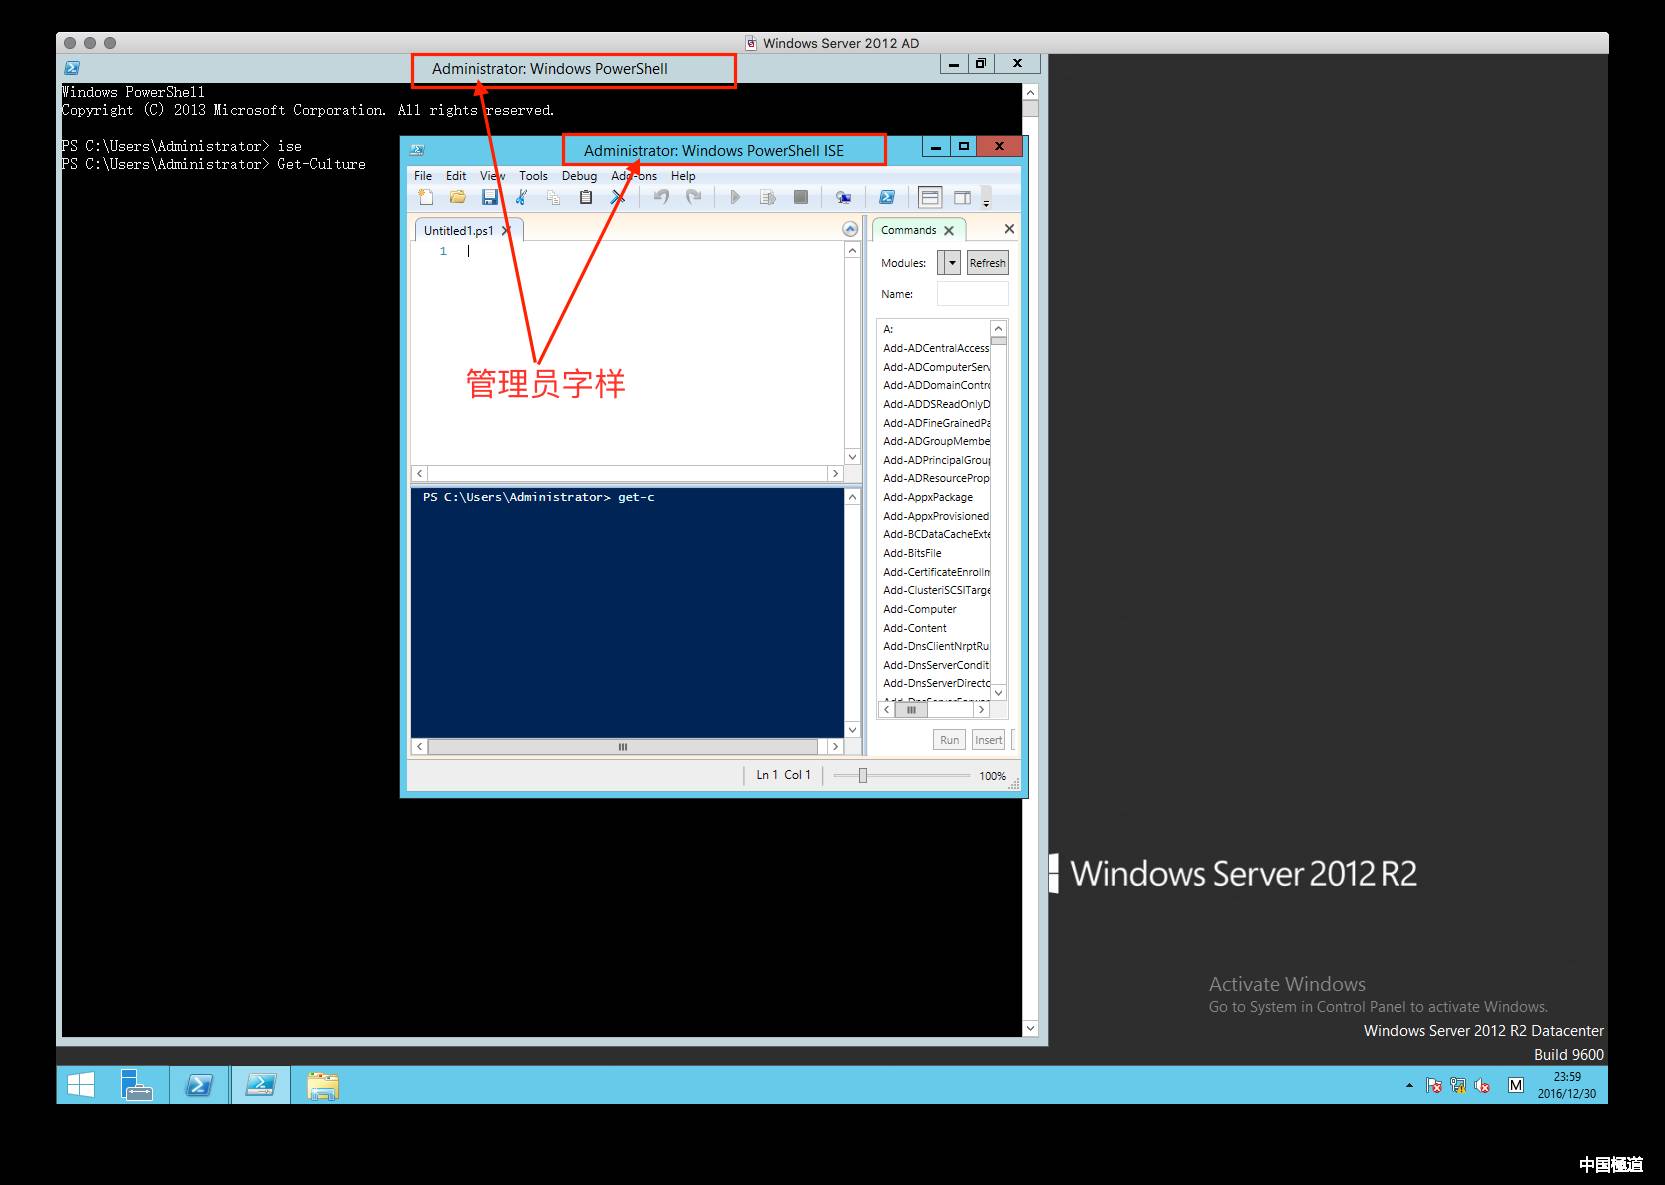1665x1185 pixels.
Task: Click commands list vertical scrollbar down arrow
Action: click(998, 692)
